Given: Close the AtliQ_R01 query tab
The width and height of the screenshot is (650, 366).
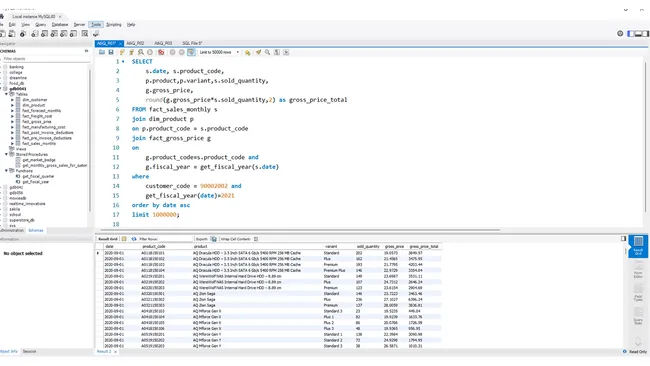Looking at the screenshot, I should click(x=121, y=43).
